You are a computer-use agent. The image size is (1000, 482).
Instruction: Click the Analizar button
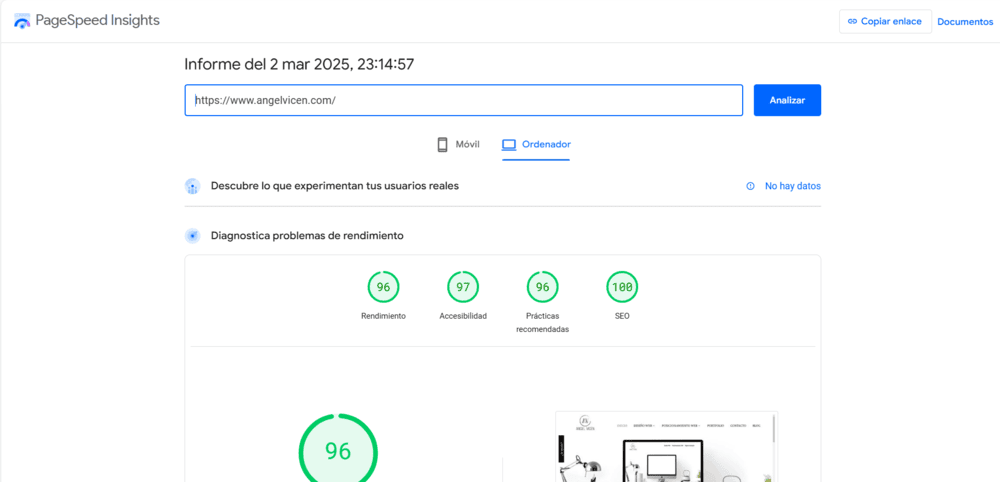[787, 100]
